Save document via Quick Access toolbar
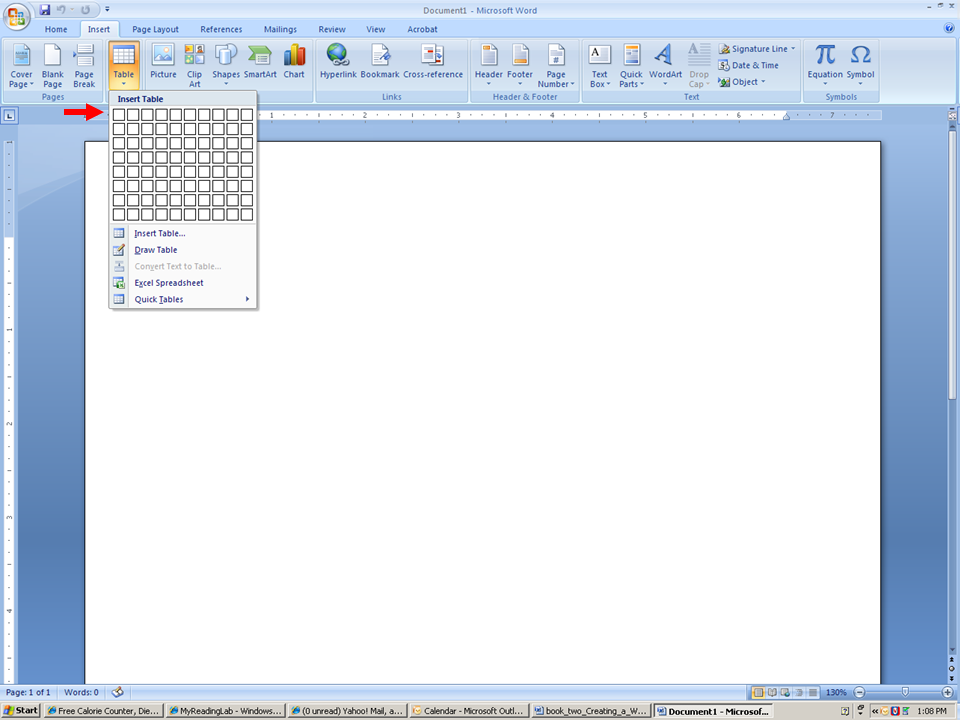This screenshot has height=720, width=960. (45, 10)
